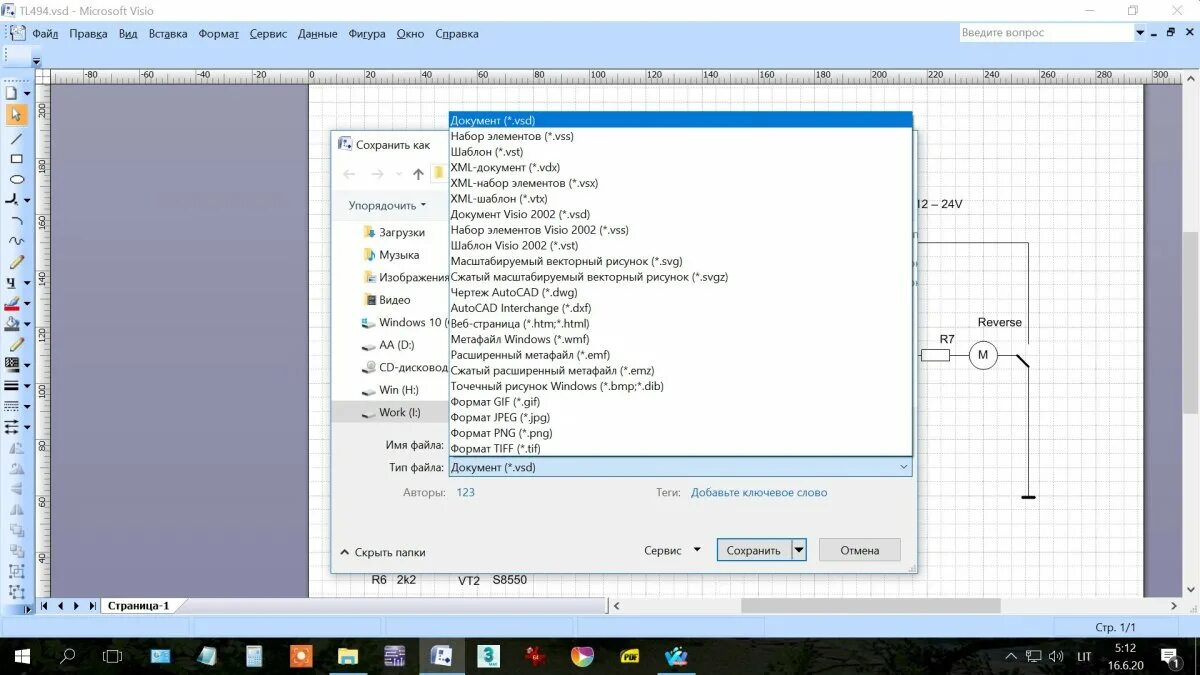The width and height of the screenshot is (1200, 675).
Task: Select the Ellipse drawing tool
Action: pos(16,180)
